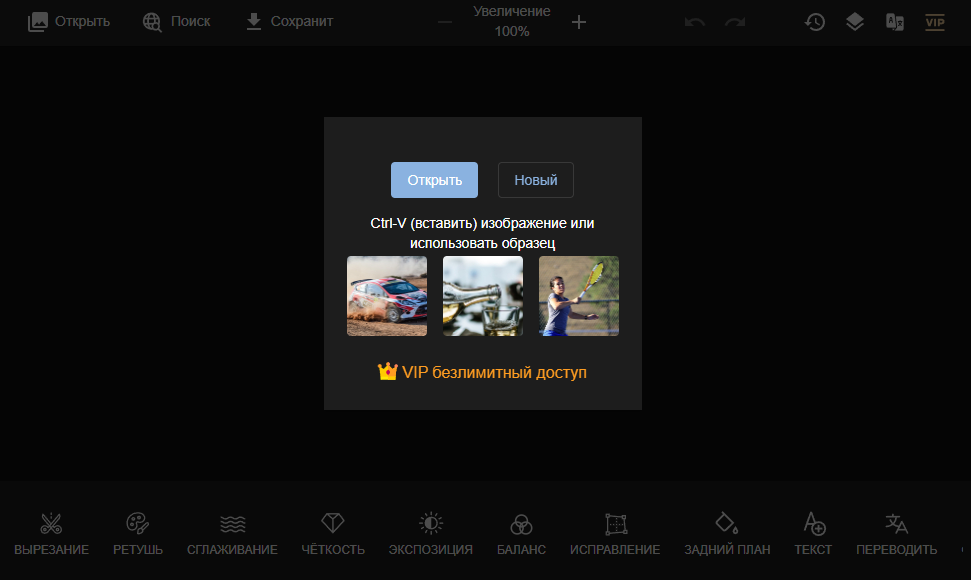Click the VIP icon in the top bar
This screenshot has height=580, width=971.
[x=935, y=21]
